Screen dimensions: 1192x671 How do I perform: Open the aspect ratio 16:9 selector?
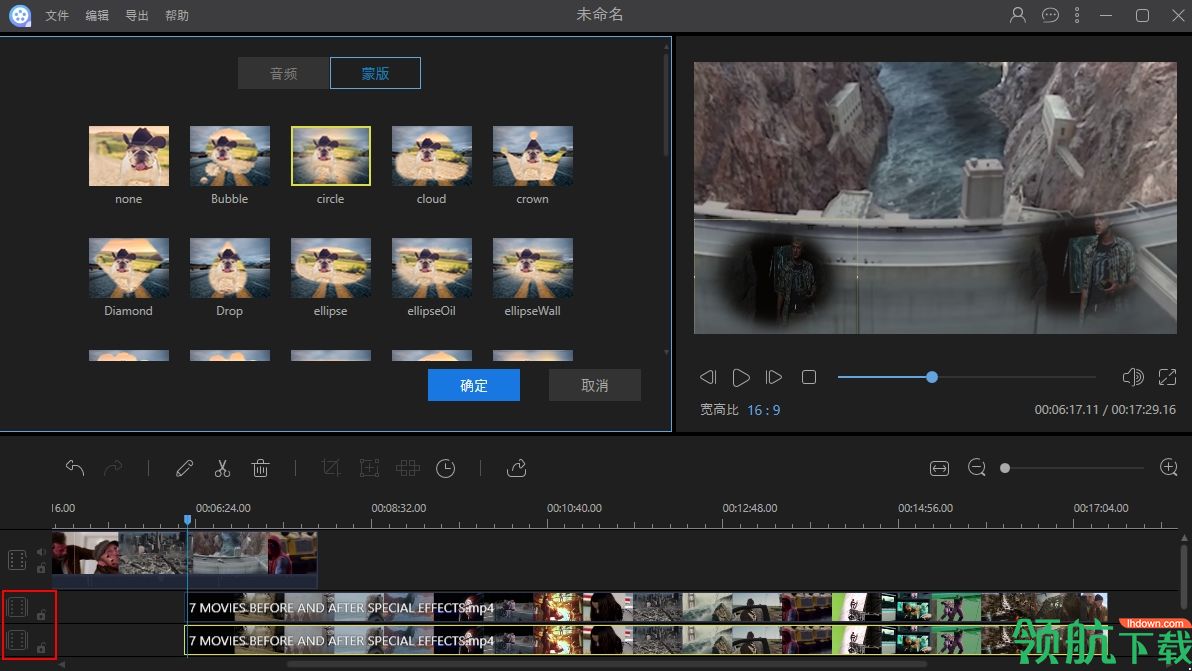point(763,410)
